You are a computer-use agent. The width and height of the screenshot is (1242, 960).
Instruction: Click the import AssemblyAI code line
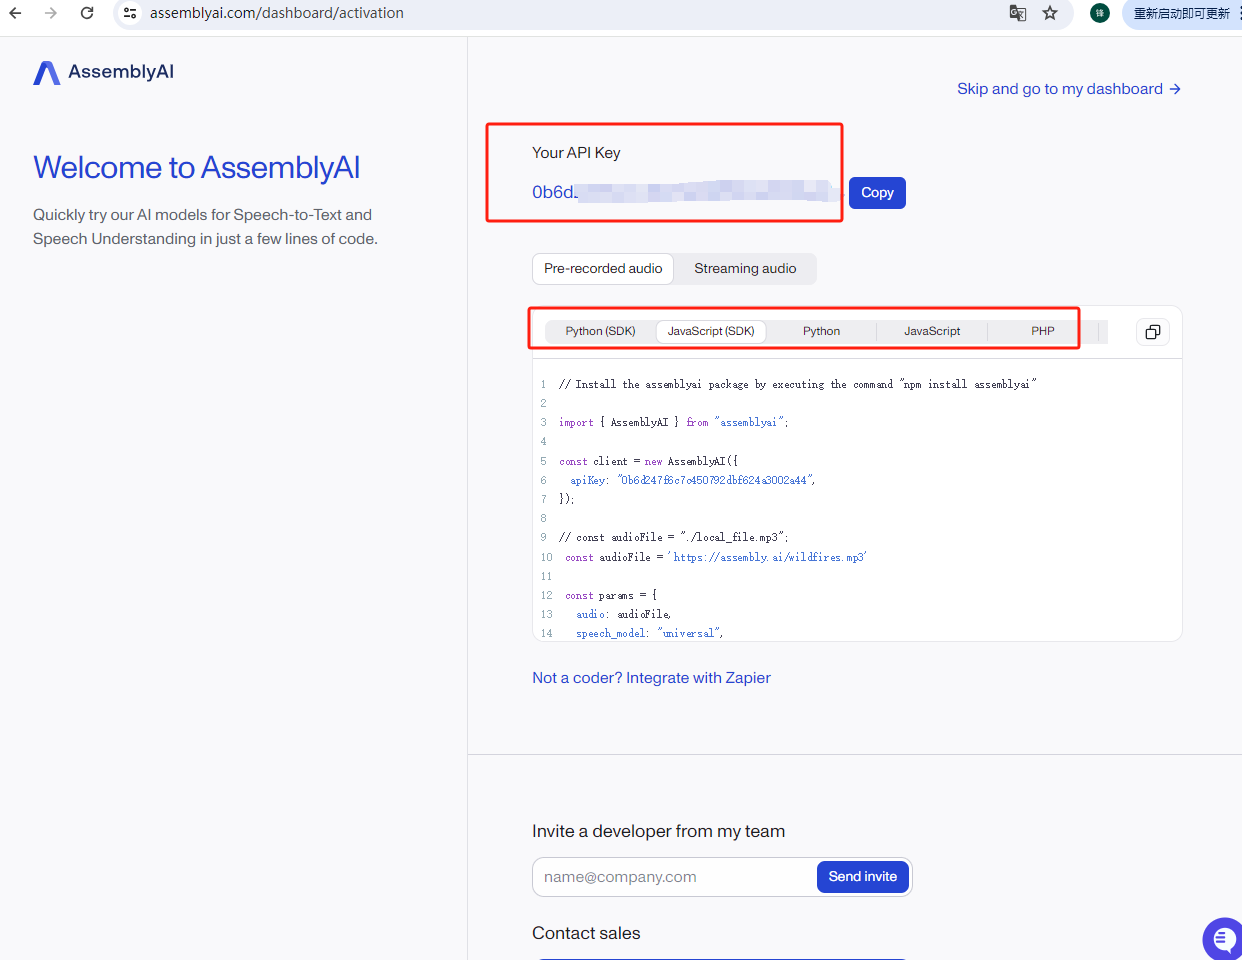[x=674, y=422]
